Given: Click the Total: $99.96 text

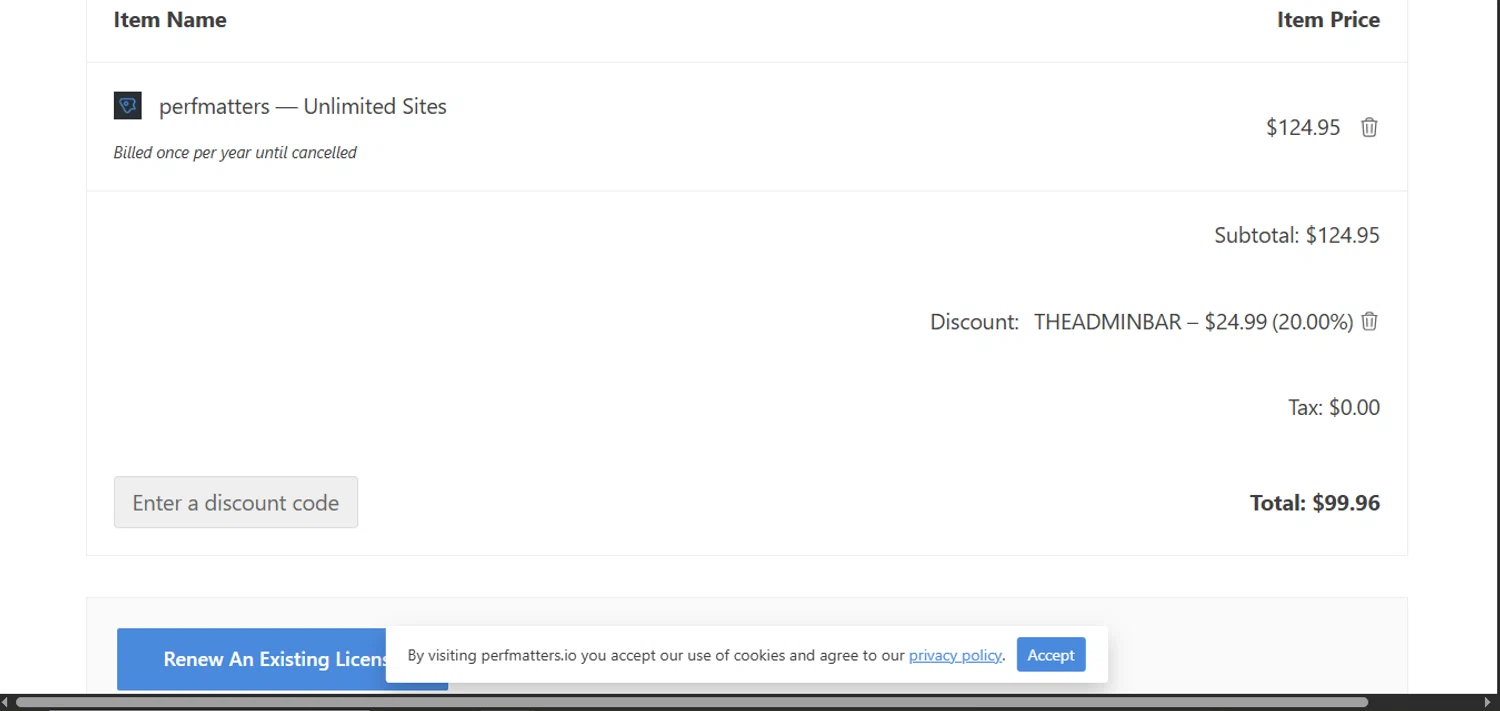Looking at the screenshot, I should [1315, 503].
